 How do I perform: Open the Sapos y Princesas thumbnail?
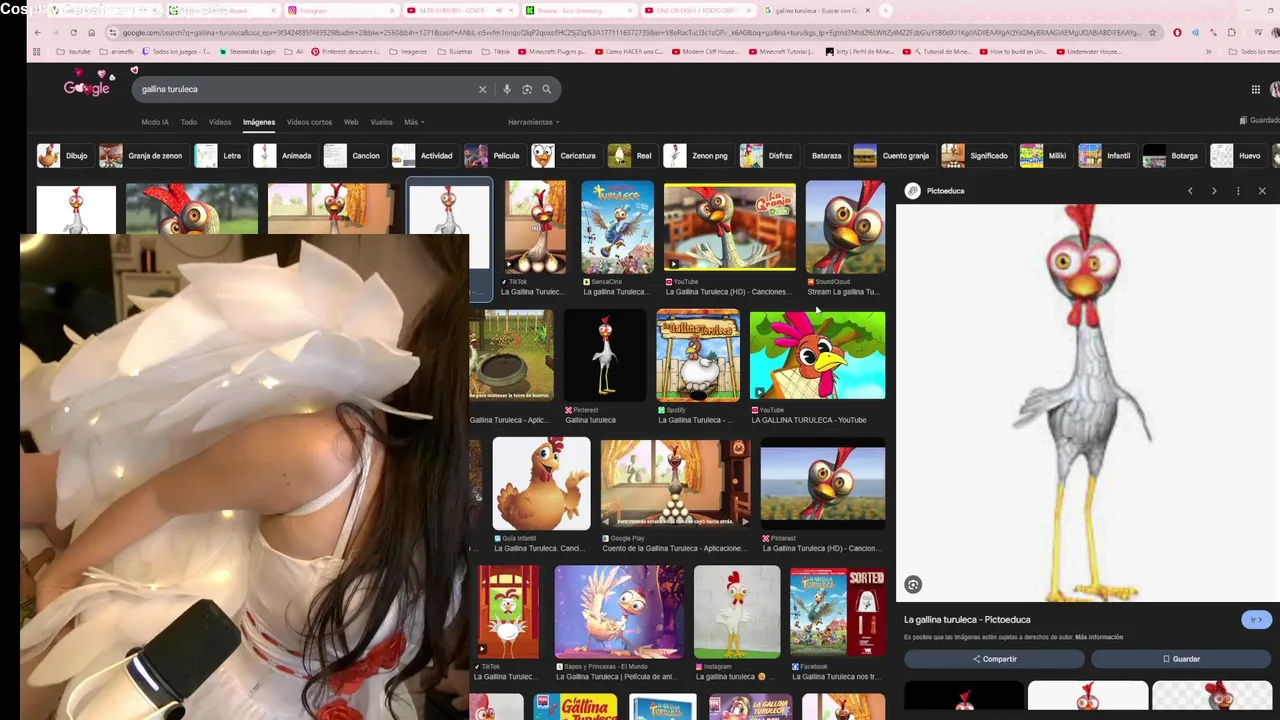coord(619,612)
